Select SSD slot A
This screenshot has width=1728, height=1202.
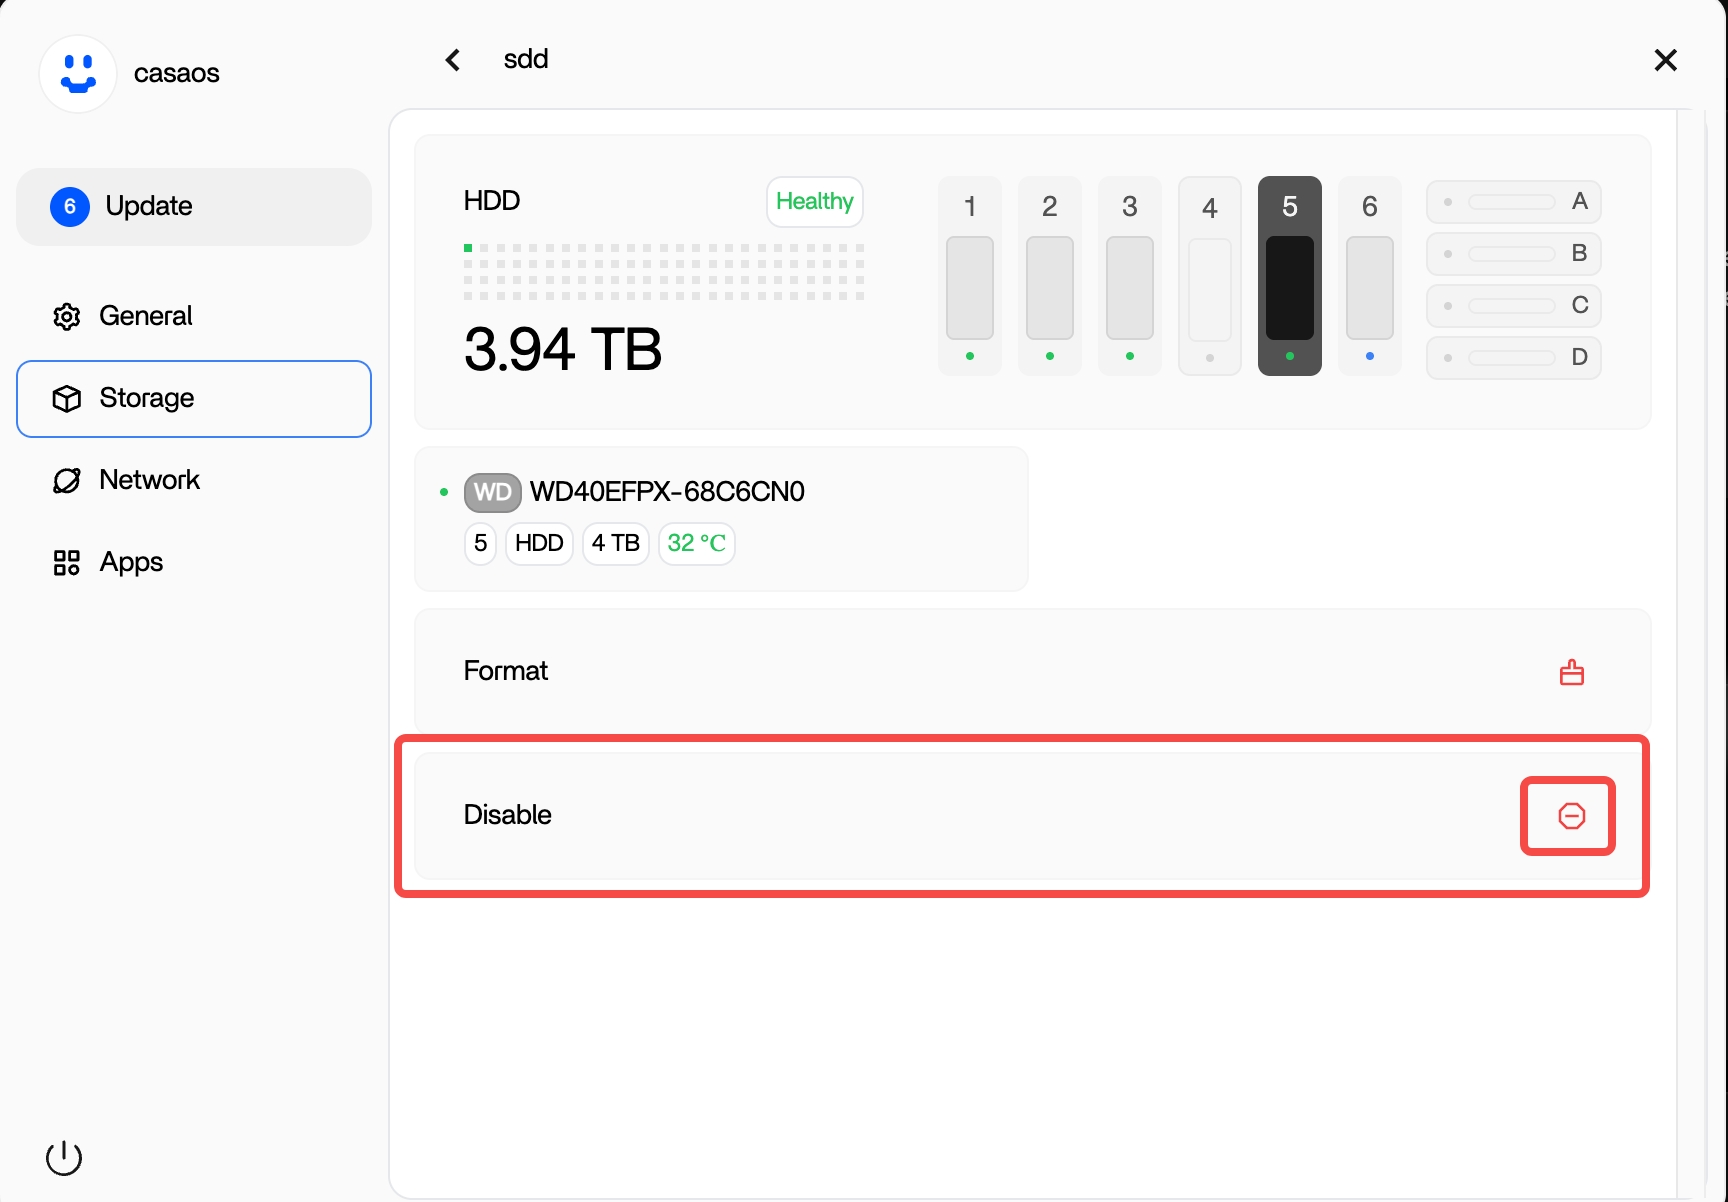coord(1513,202)
